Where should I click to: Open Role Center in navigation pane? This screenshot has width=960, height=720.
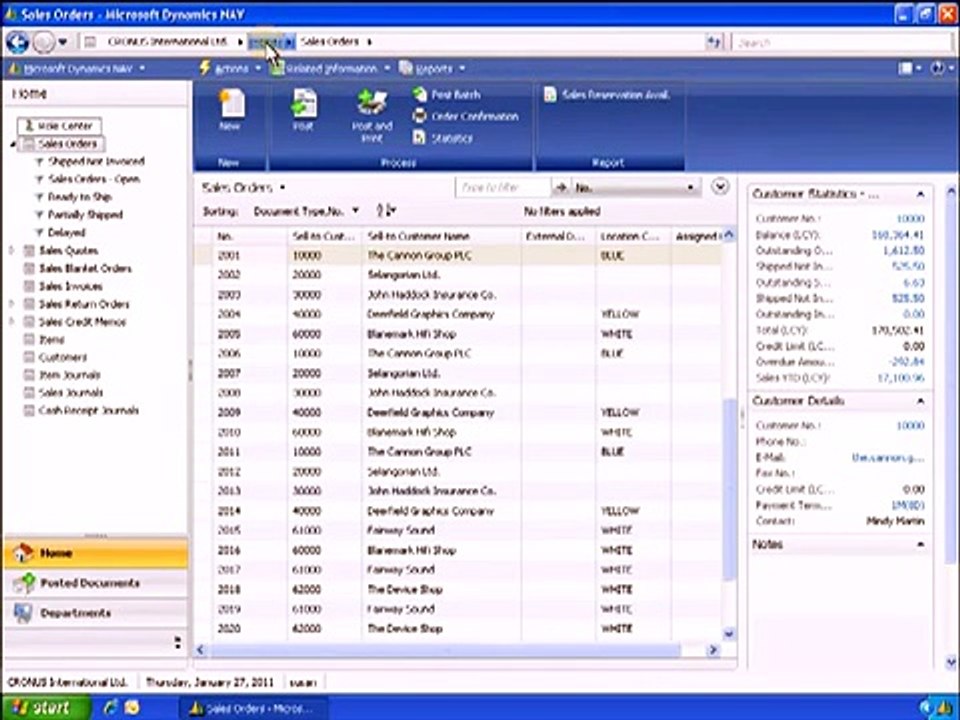(x=59, y=126)
